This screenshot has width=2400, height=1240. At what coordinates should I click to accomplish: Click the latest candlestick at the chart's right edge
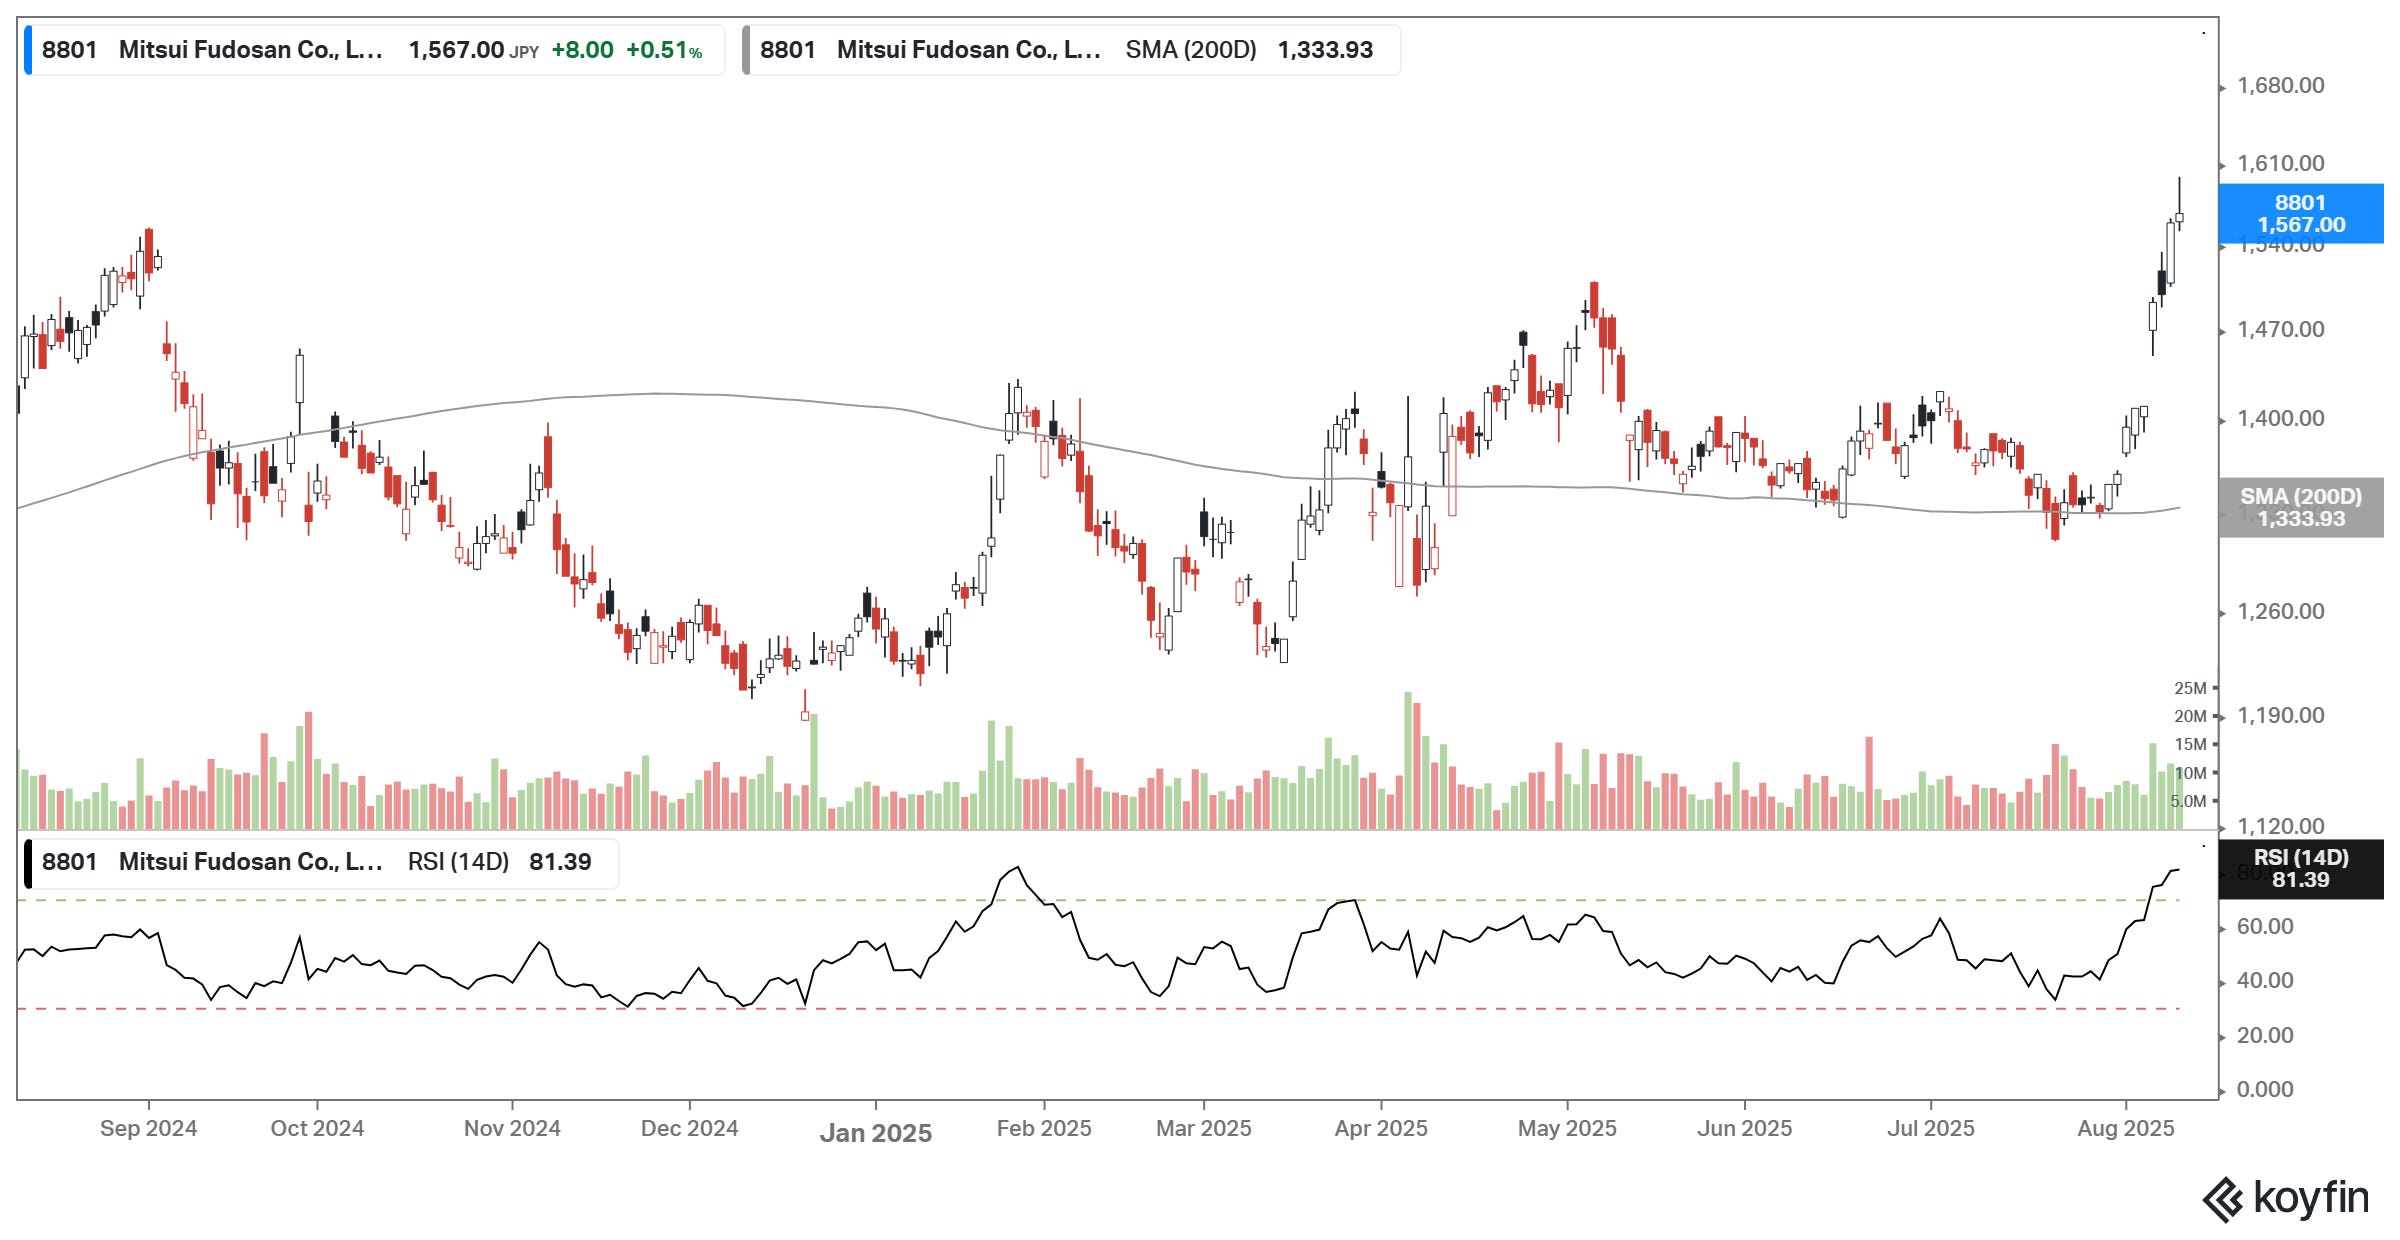pos(2179,217)
